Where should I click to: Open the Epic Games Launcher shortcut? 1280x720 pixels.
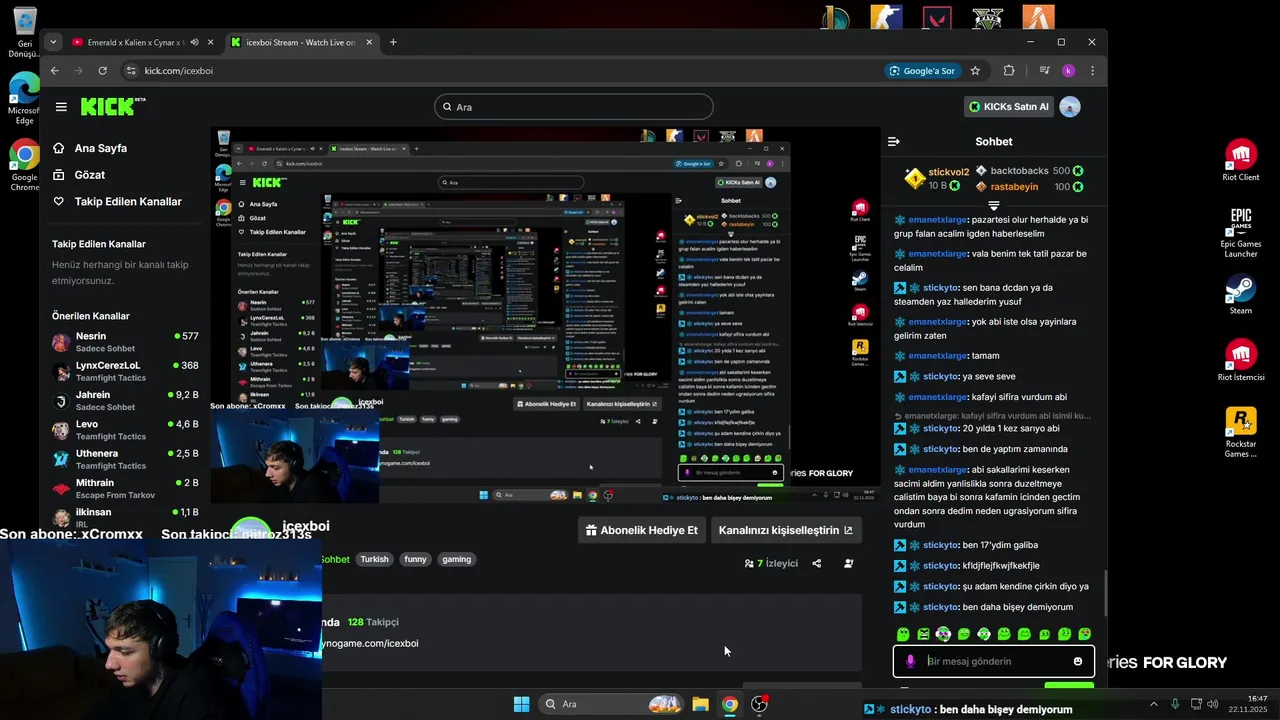tap(1241, 232)
